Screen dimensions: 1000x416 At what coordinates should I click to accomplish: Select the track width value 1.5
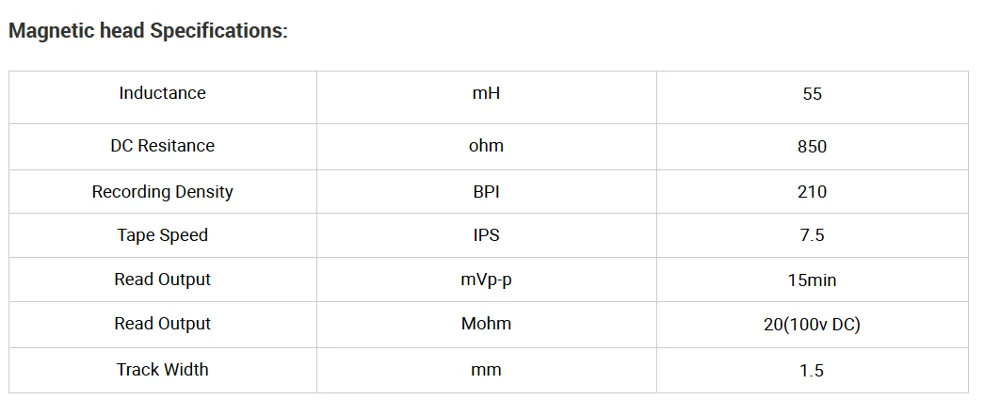tap(812, 370)
